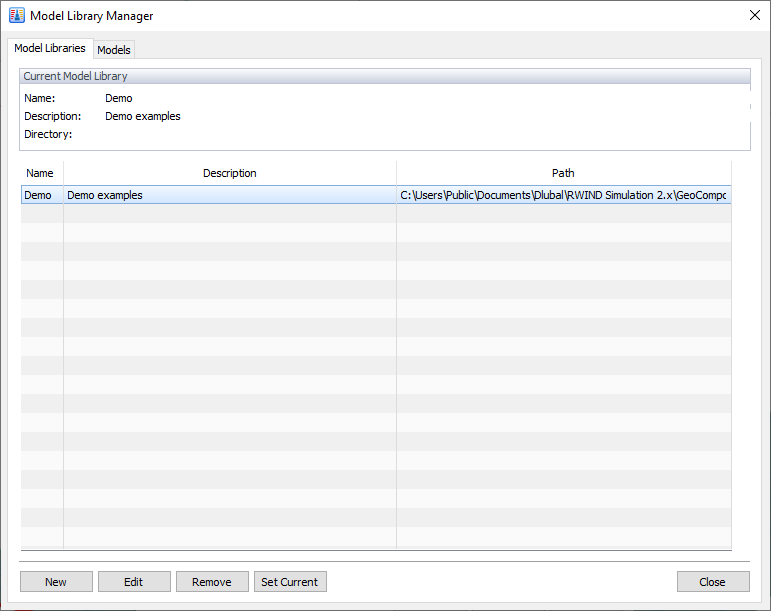Sort by the Name column header
The height and width of the screenshot is (611, 771).
click(42, 173)
